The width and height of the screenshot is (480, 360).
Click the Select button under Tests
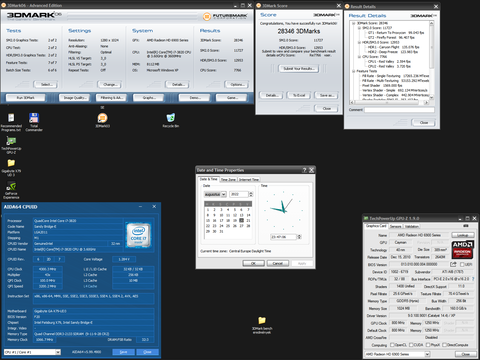(x=45, y=85)
